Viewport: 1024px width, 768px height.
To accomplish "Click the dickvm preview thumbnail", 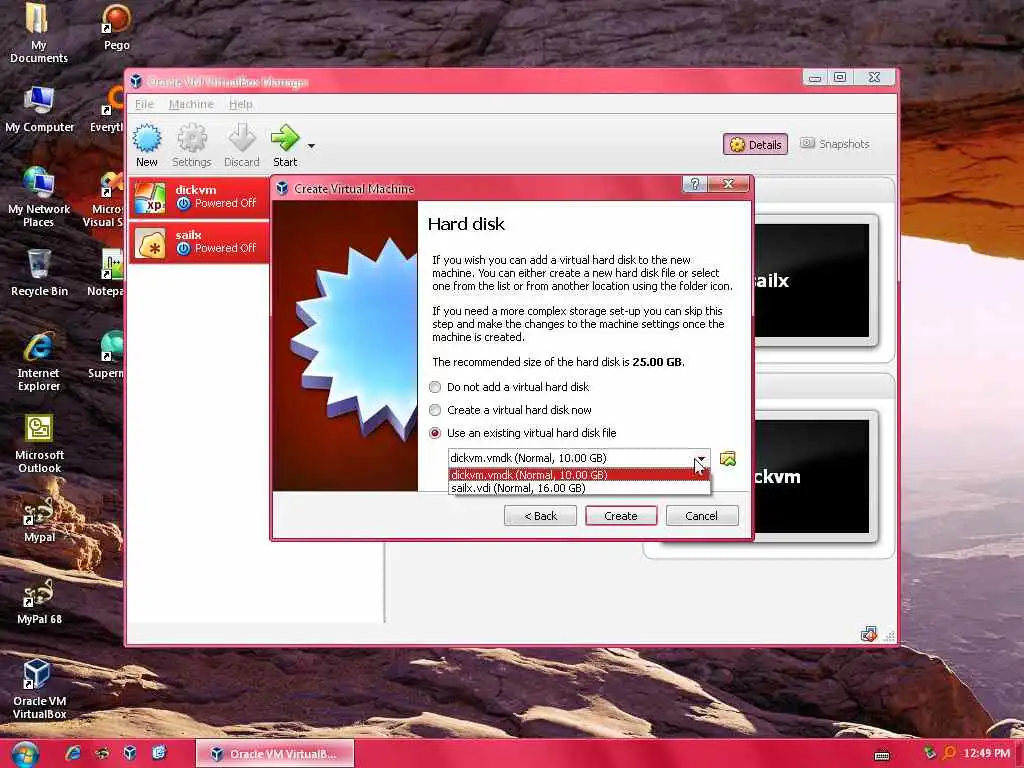I will pyautogui.click(x=812, y=477).
